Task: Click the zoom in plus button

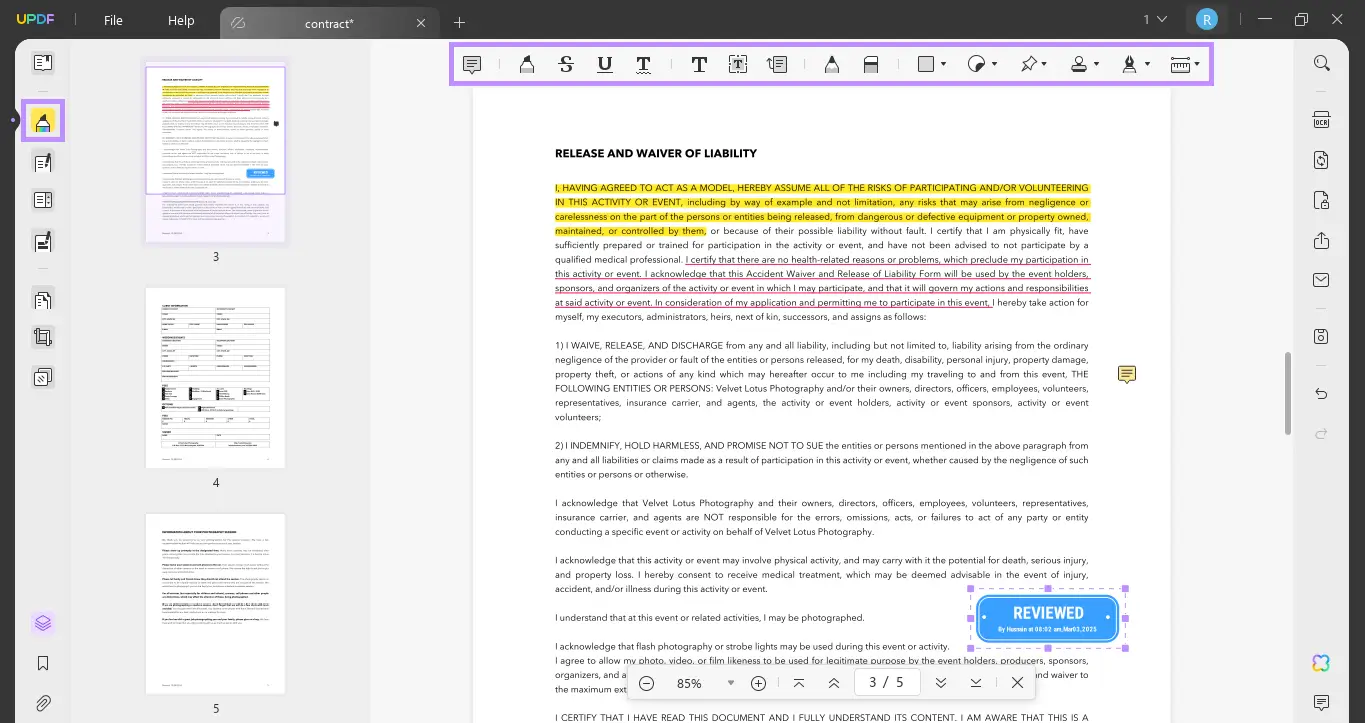Action: pos(758,683)
